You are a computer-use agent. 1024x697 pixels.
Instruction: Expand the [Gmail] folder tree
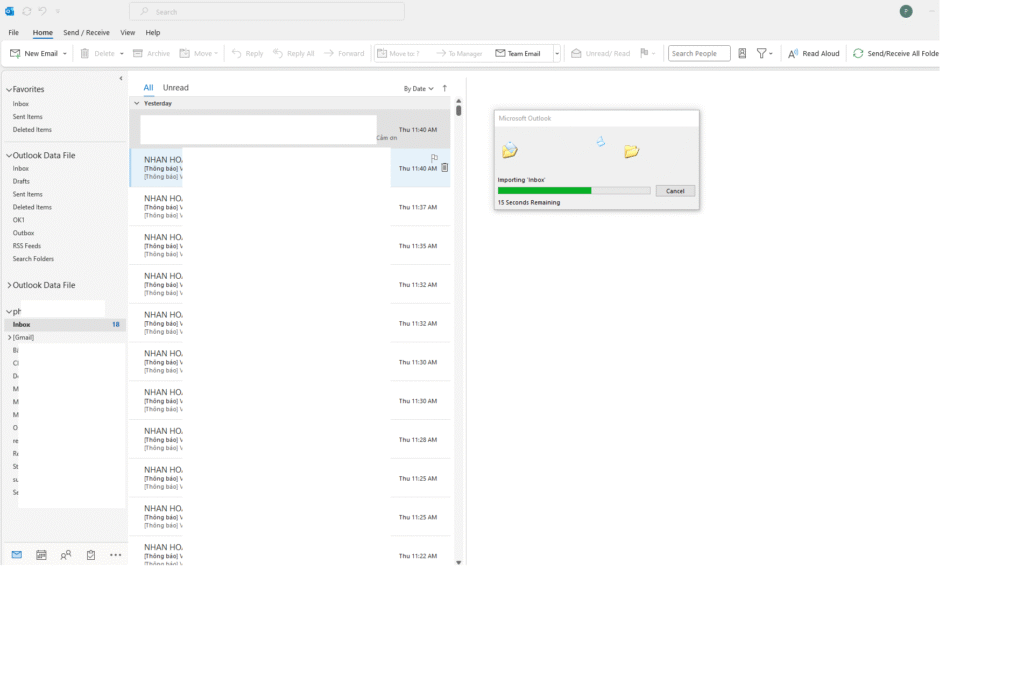[9, 338]
